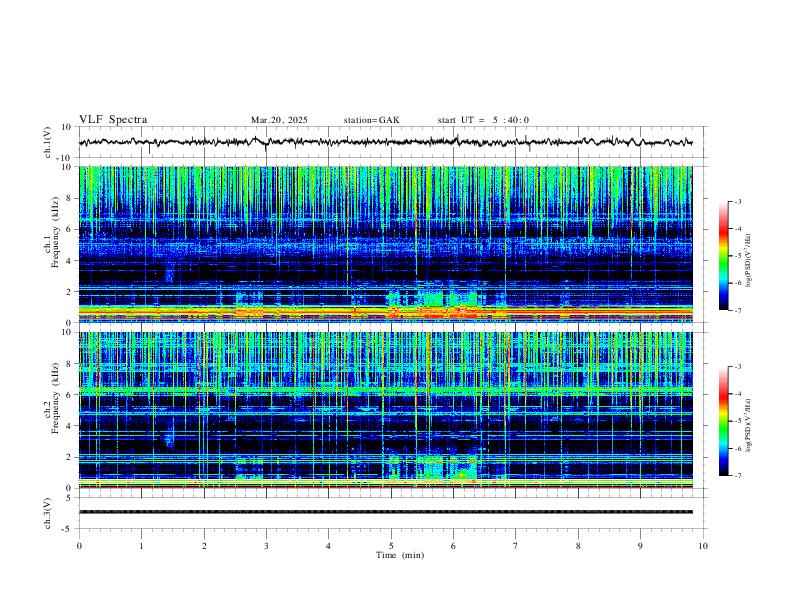
Task: Click the ch.1 waveform trace panel
Action: coord(391,142)
